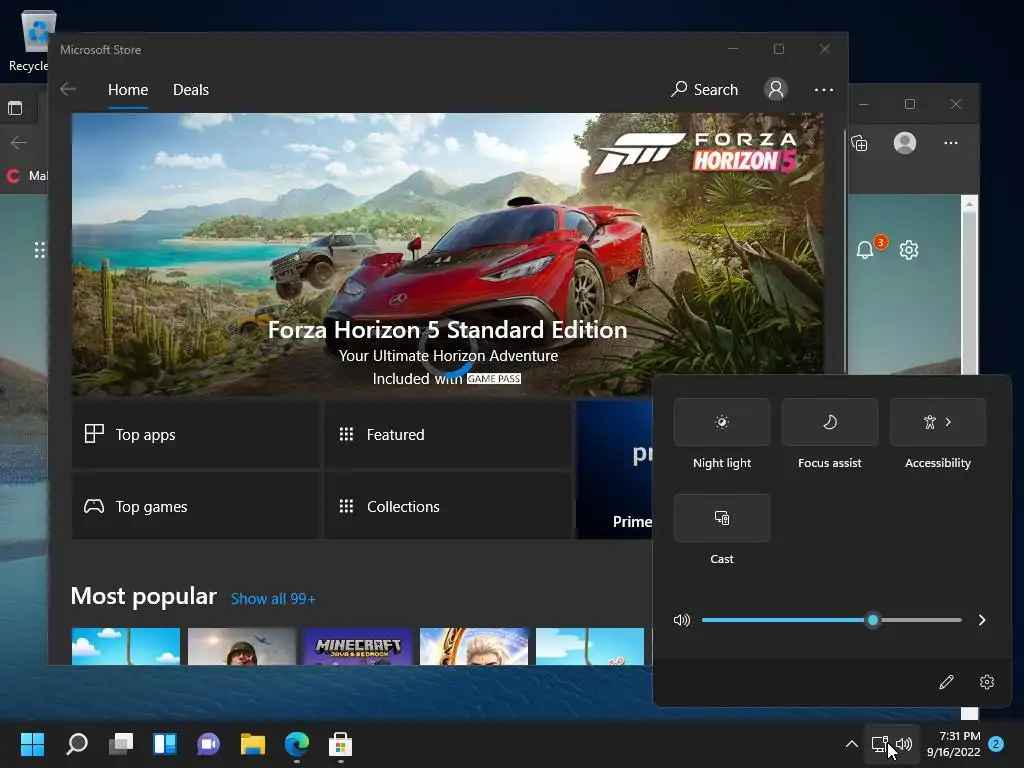Click the Microsoft Store taskbar icon
Viewport: 1024px width, 768px height.
pyautogui.click(x=340, y=744)
